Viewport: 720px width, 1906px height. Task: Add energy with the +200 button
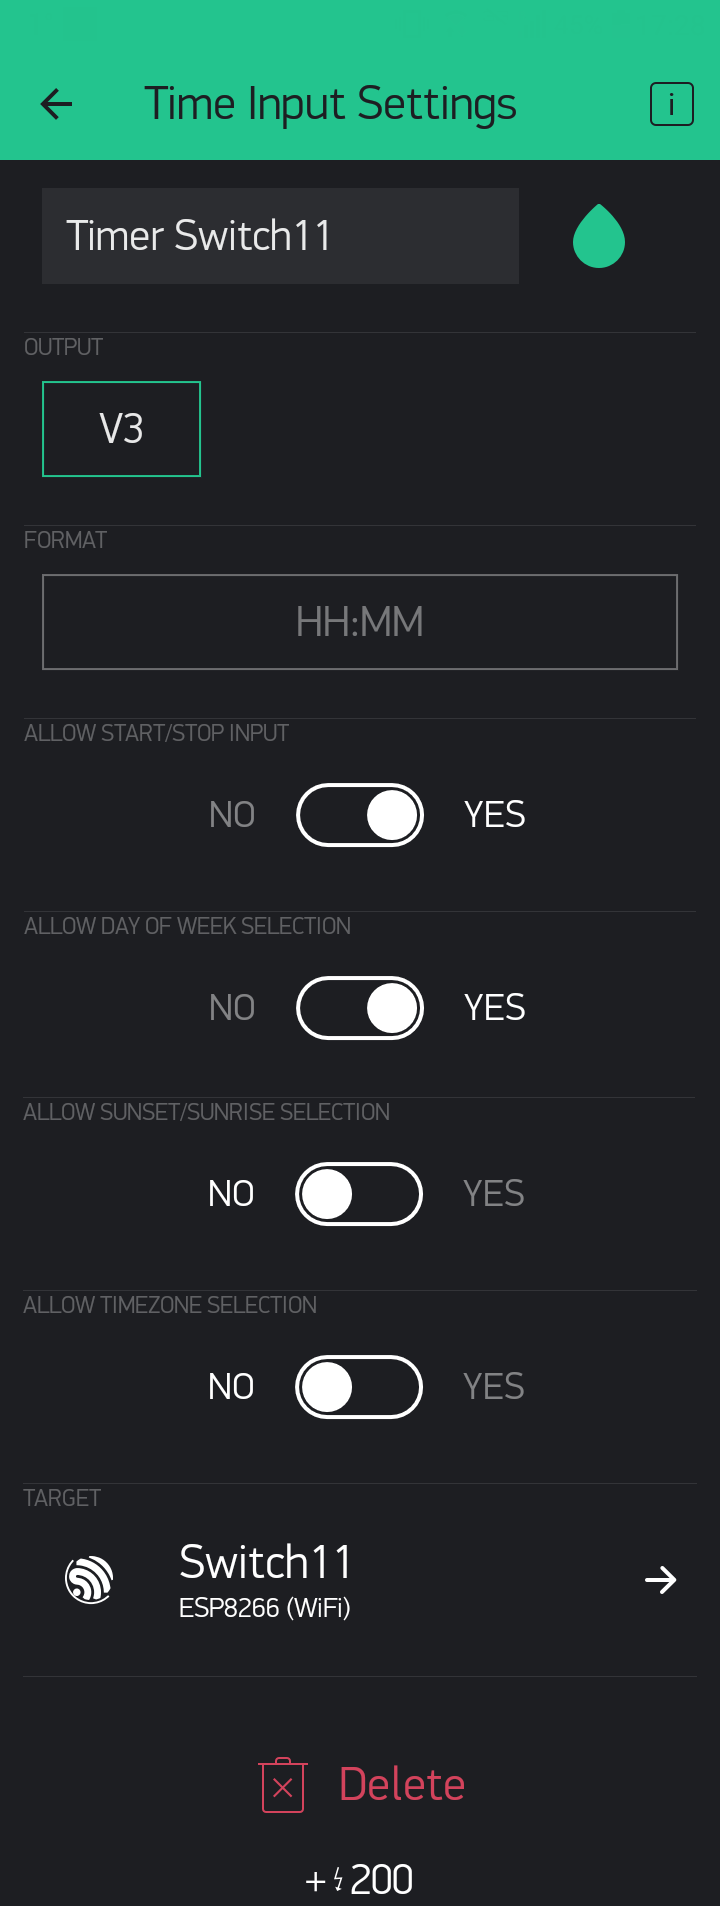pyautogui.click(x=360, y=1878)
